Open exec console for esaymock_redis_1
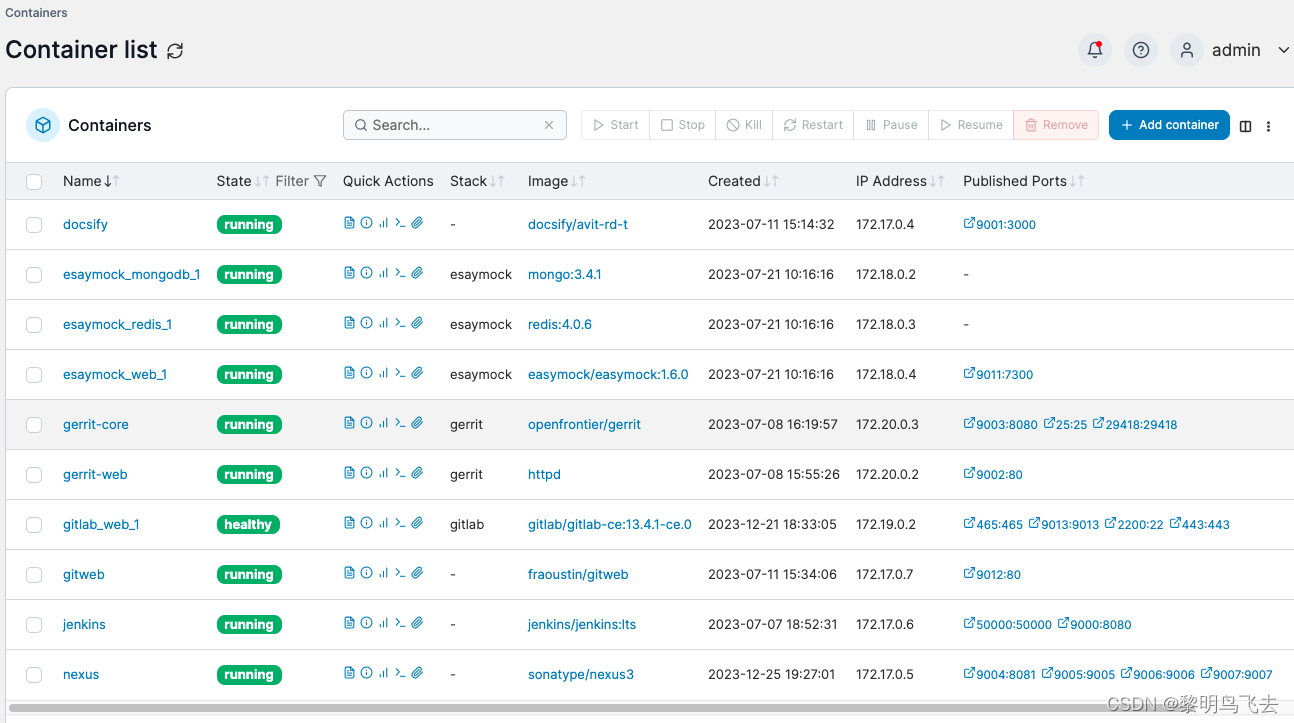The height and width of the screenshot is (723, 1294). pyautogui.click(x=400, y=323)
